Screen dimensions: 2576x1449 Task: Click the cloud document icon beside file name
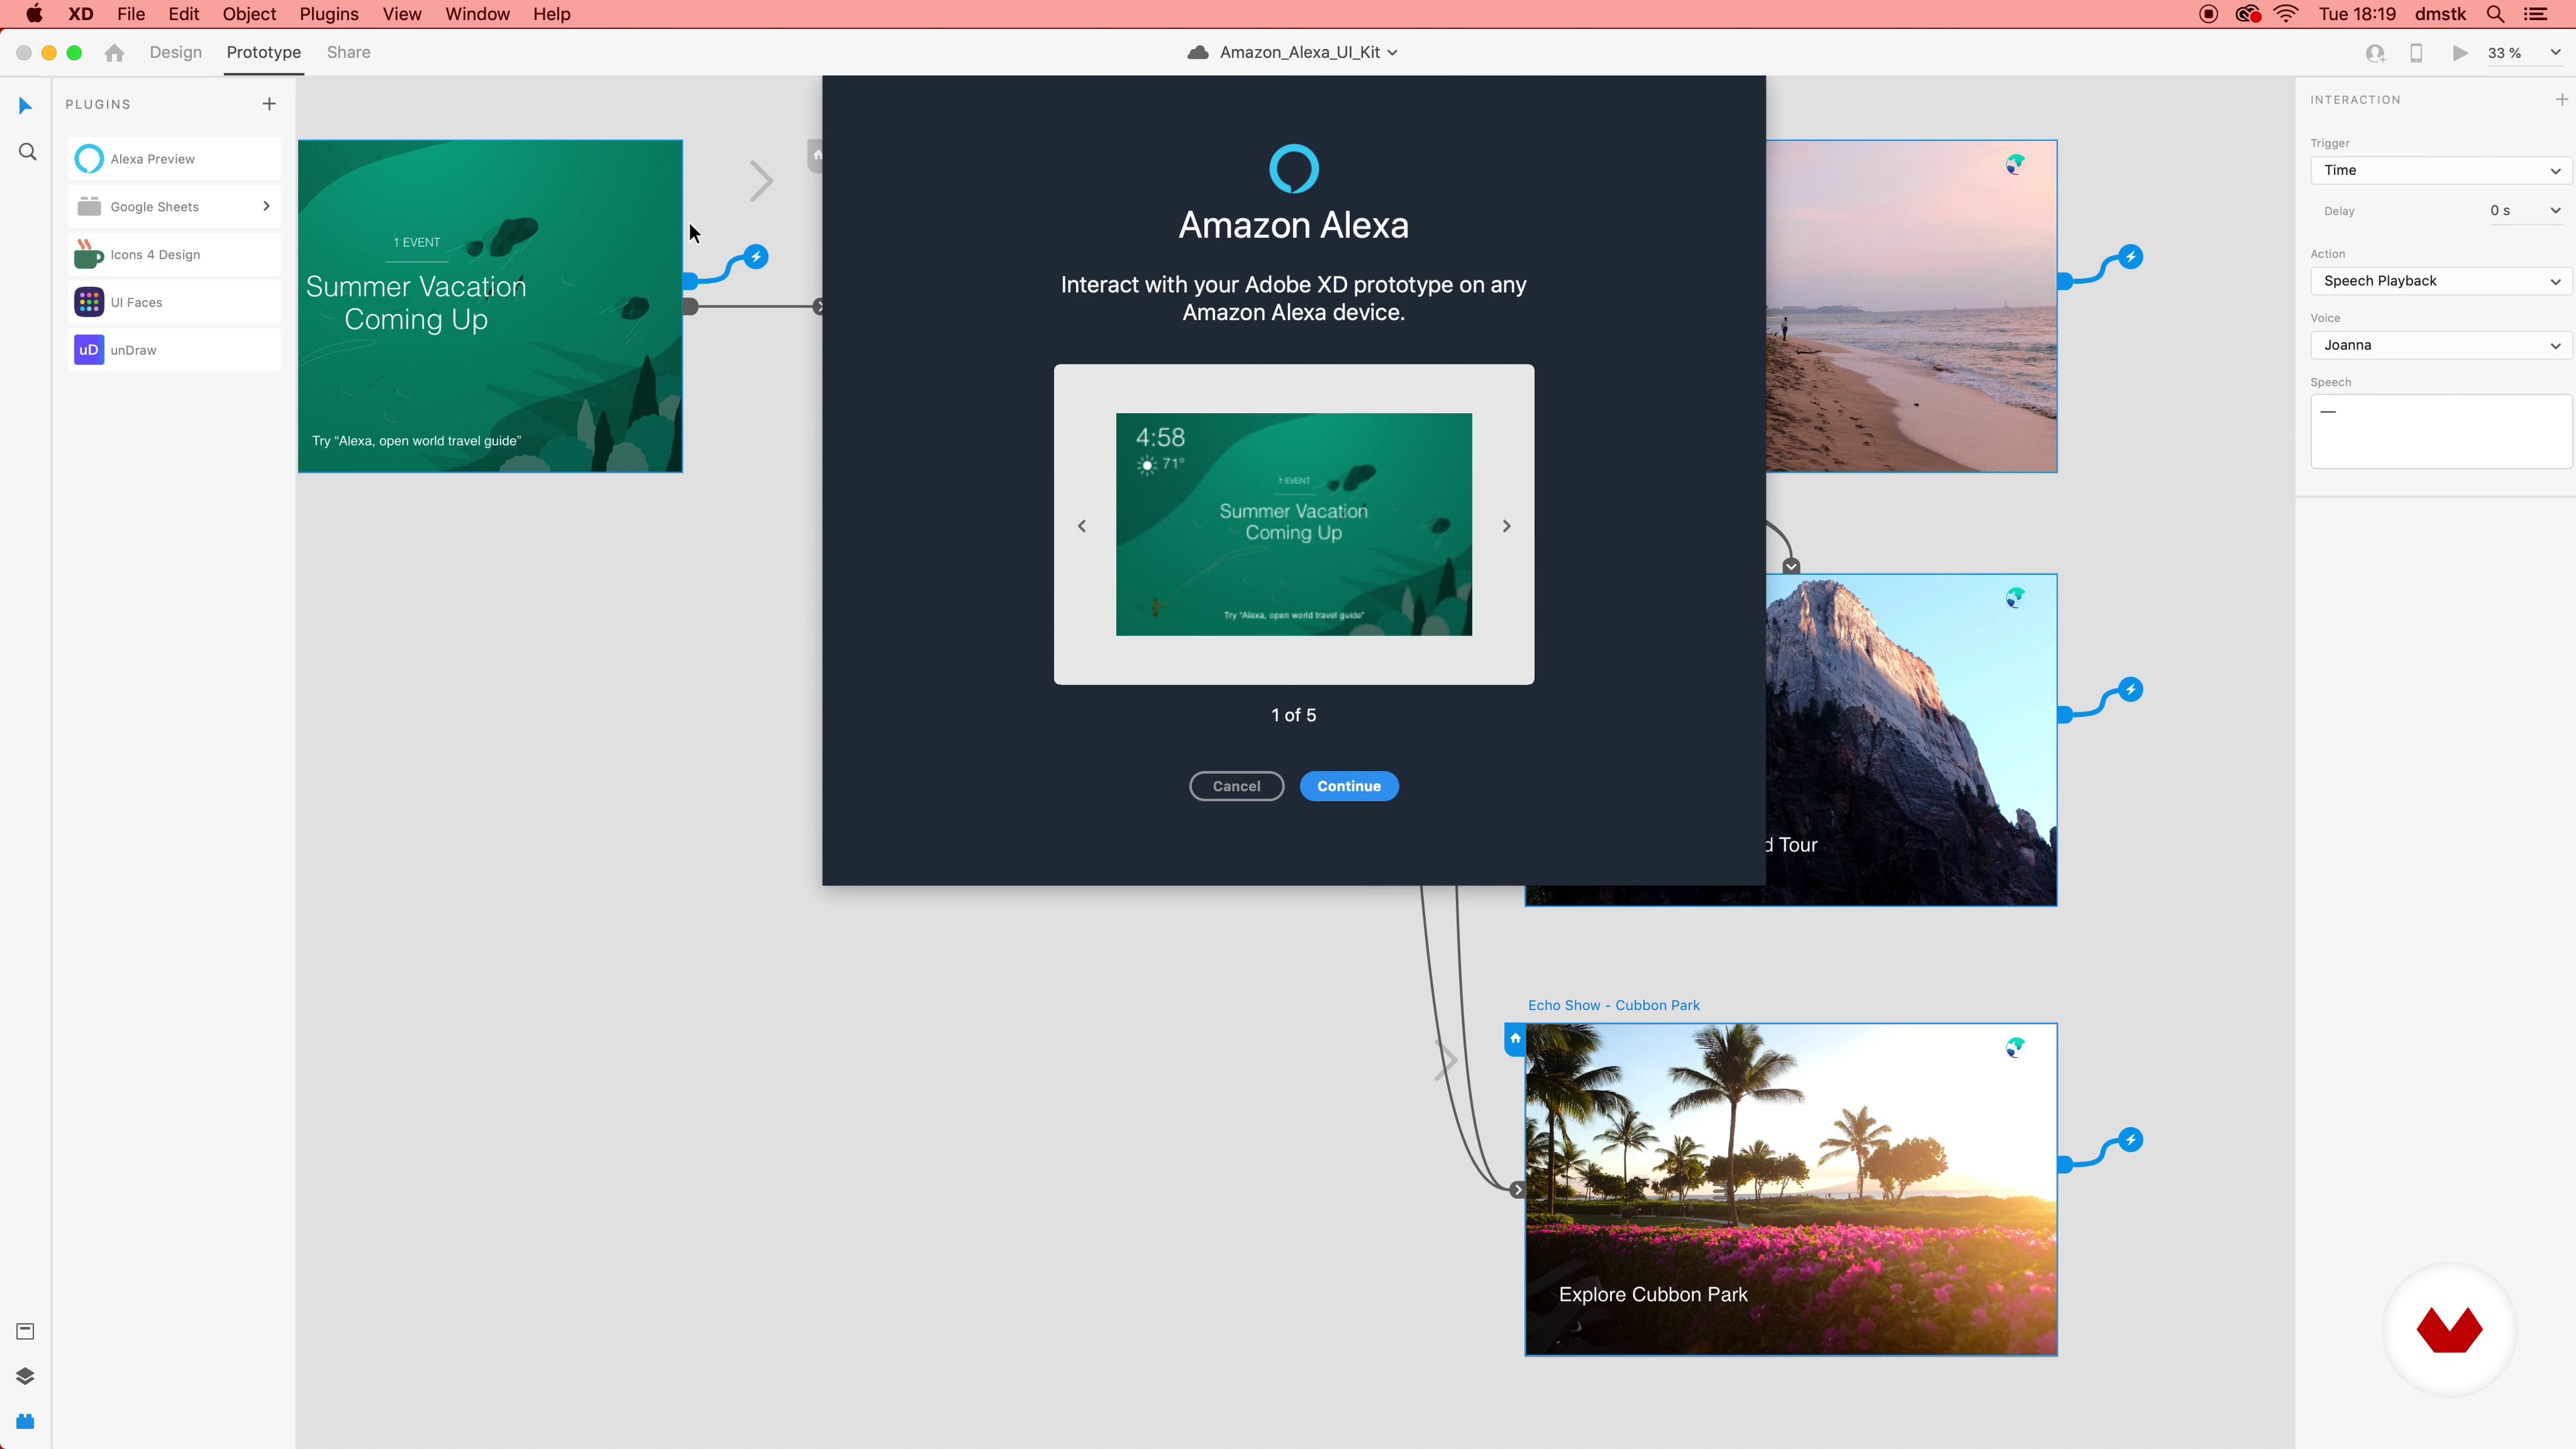point(1197,52)
